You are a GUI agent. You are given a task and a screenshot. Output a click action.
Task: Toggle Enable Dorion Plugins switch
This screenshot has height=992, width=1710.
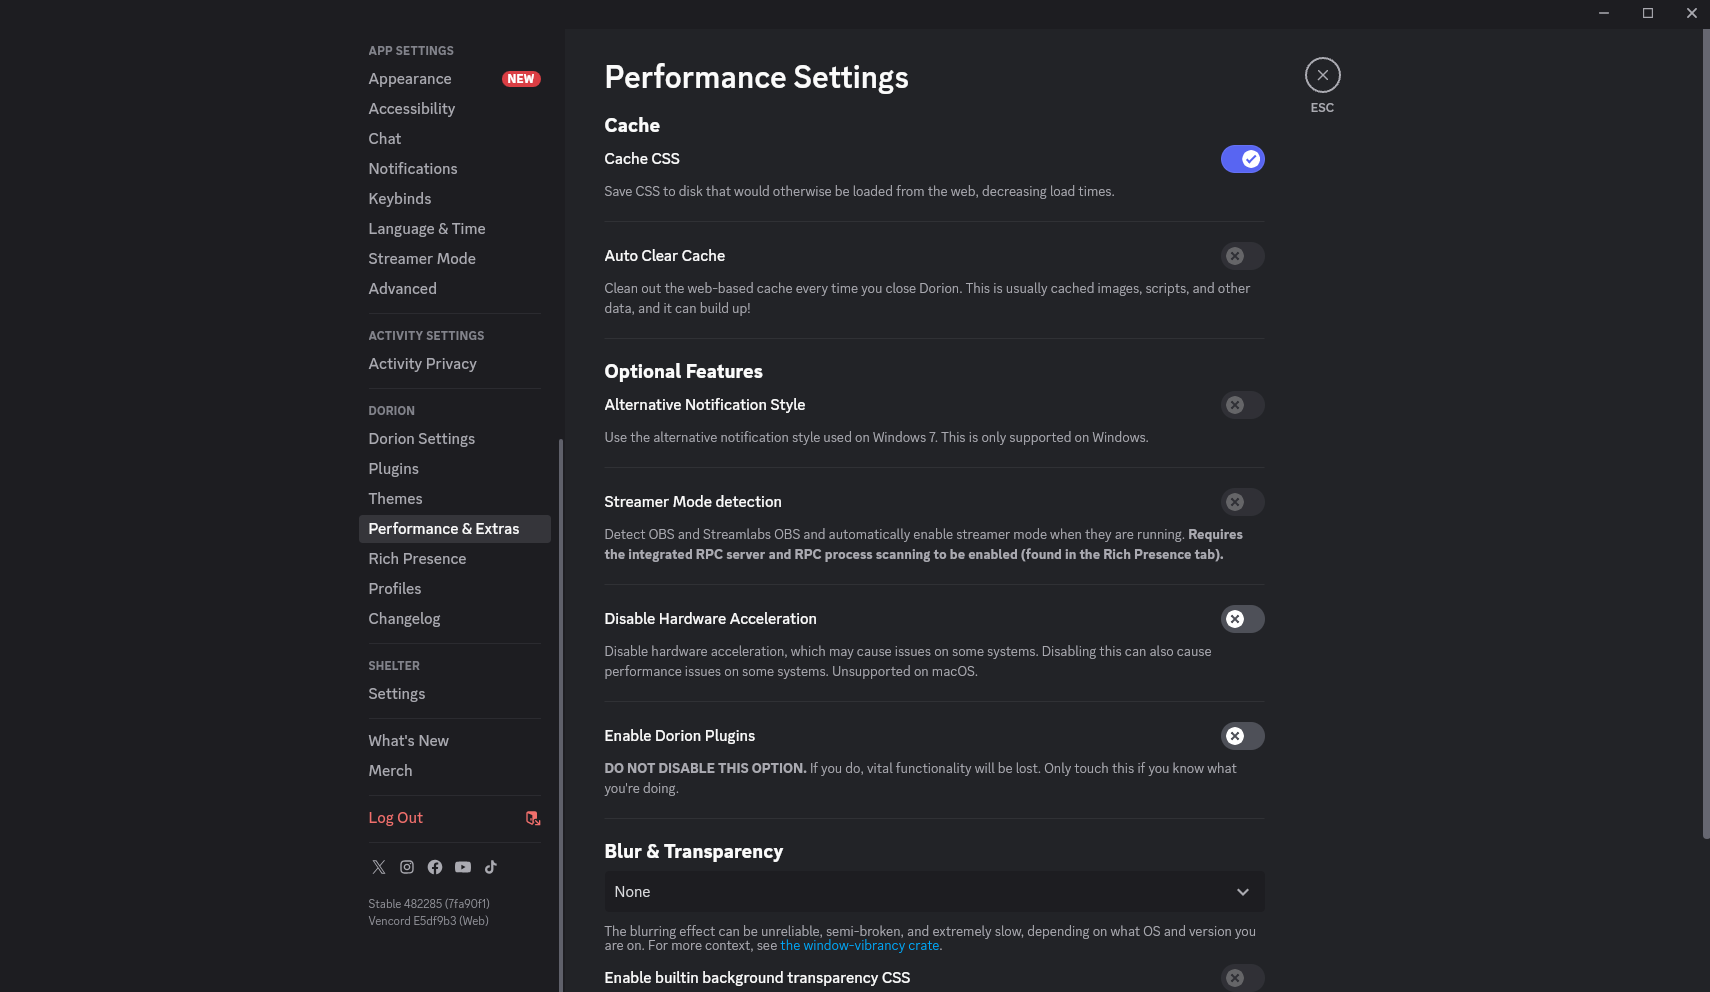[x=1242, y=736]
